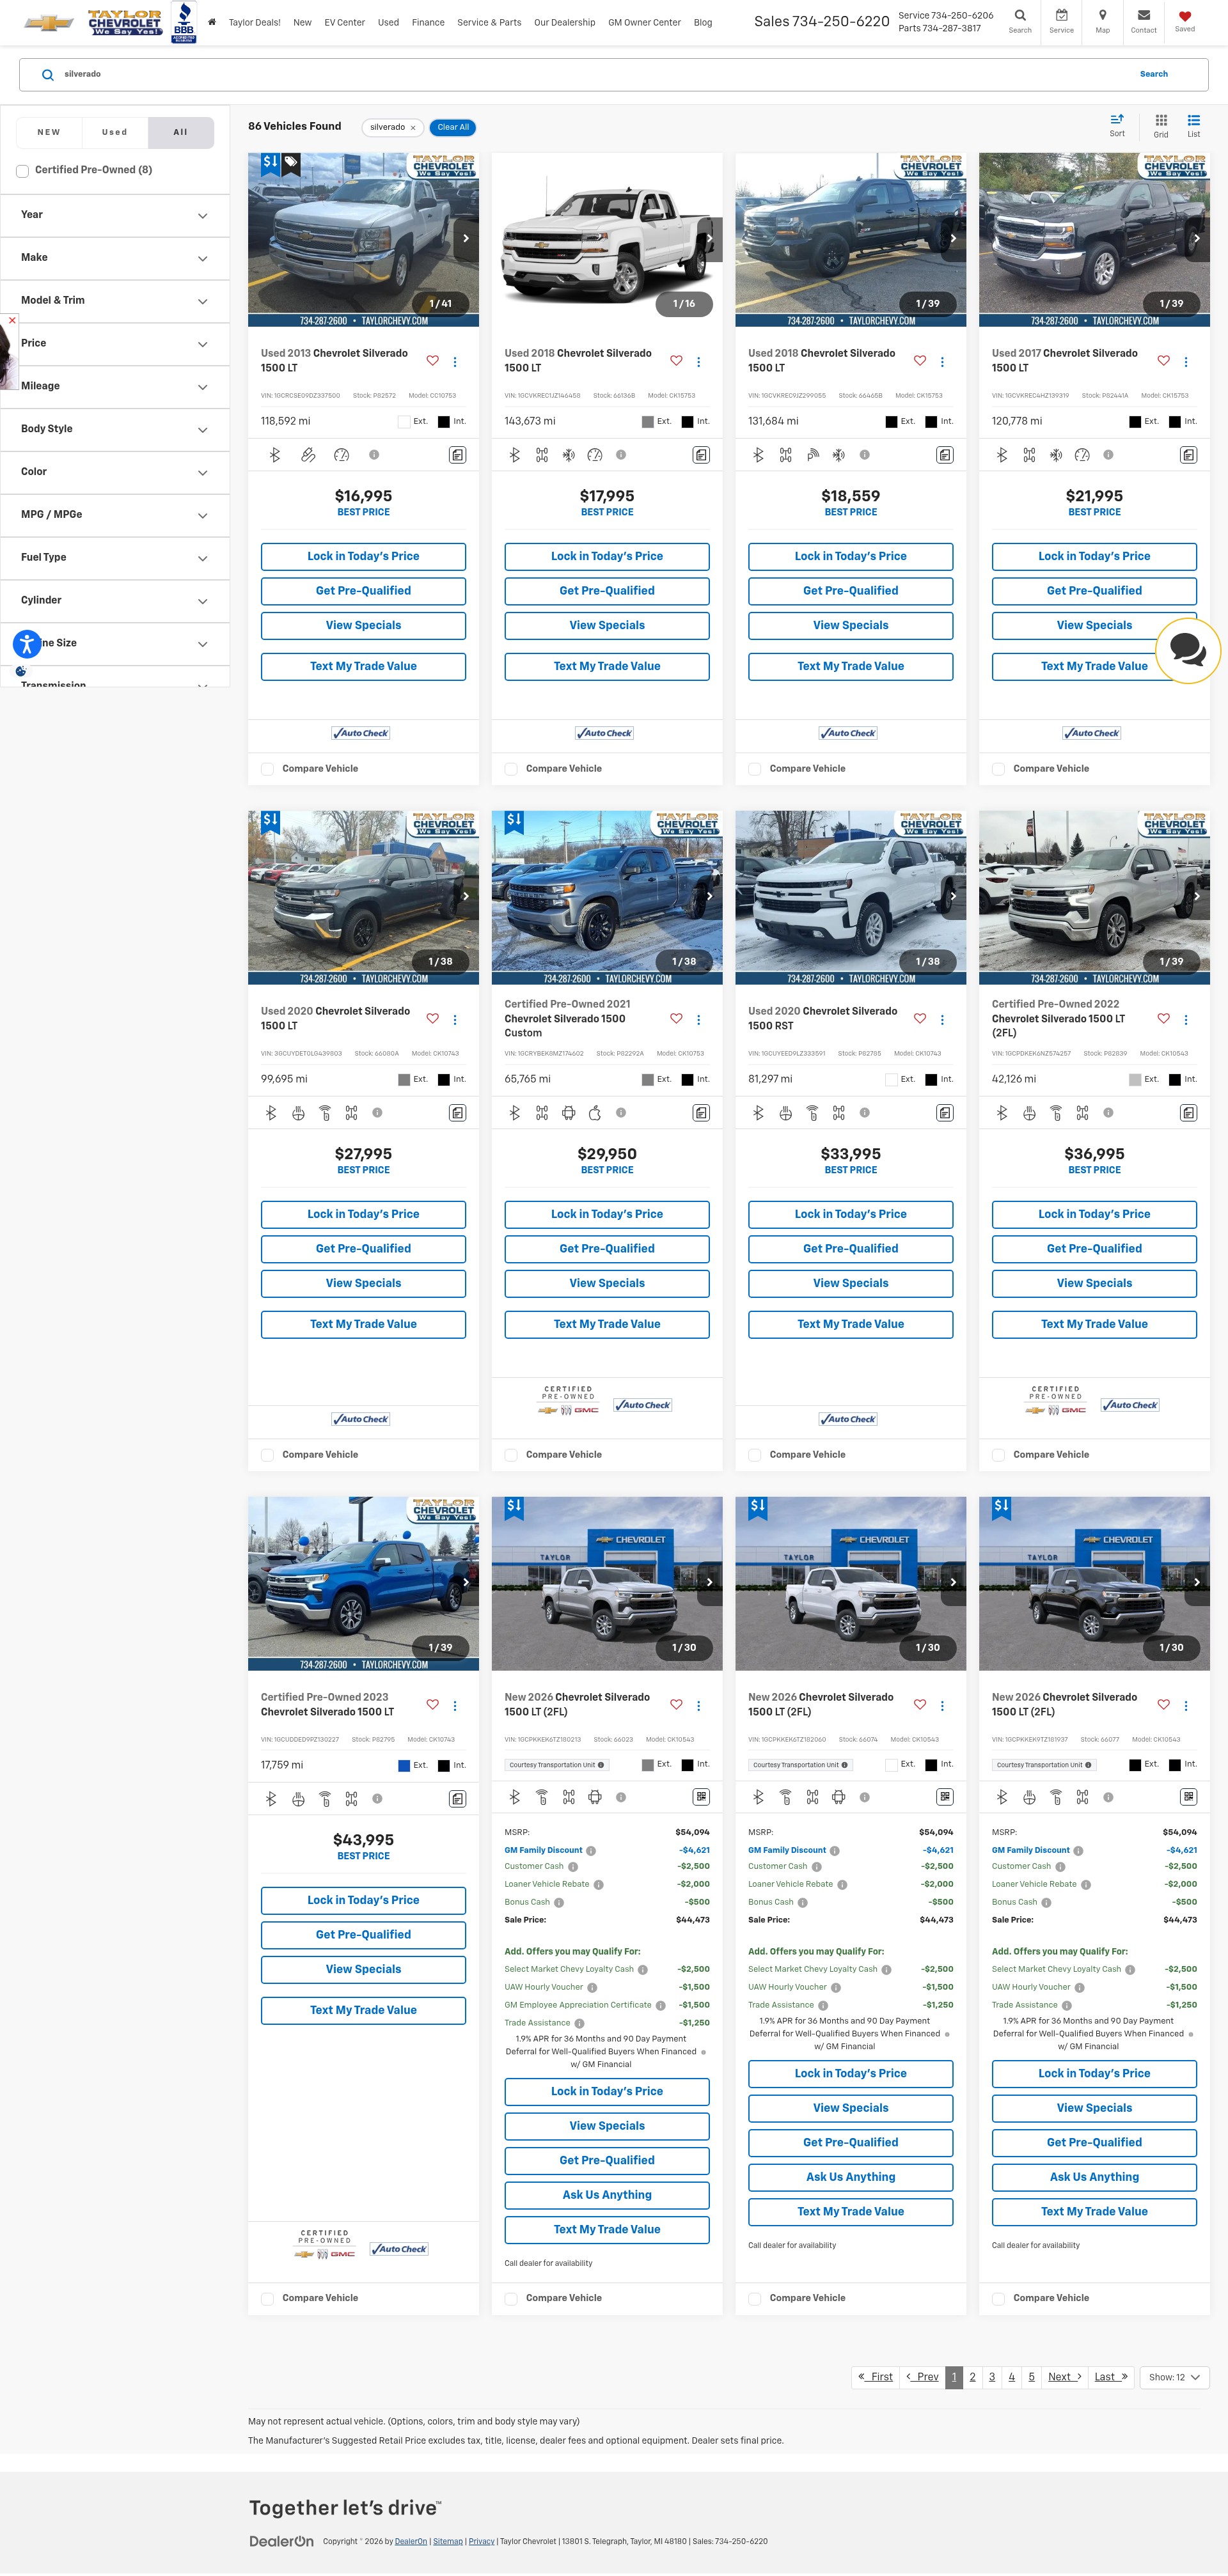Next photo arrow on 2013 Silverado image
Image resolution: width=1228 pixels, height=2576 pixels.
(465, 238)
